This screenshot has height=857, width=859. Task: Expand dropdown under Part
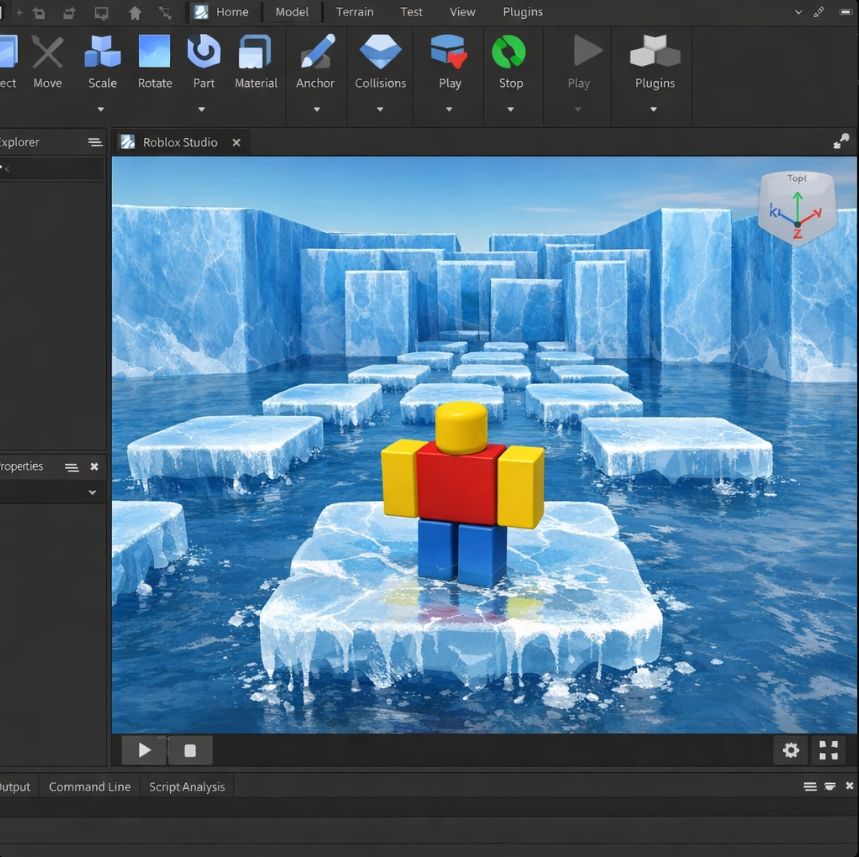pos(202,110)
